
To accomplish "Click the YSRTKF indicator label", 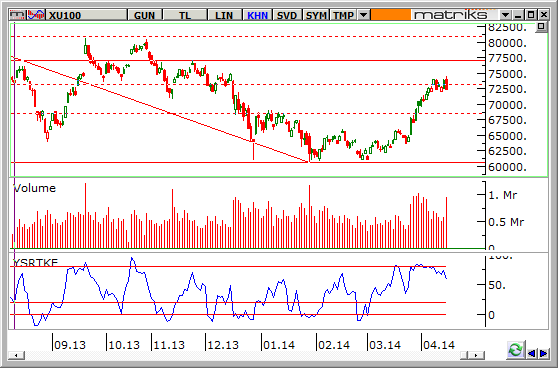I will [x=35, y=263].
